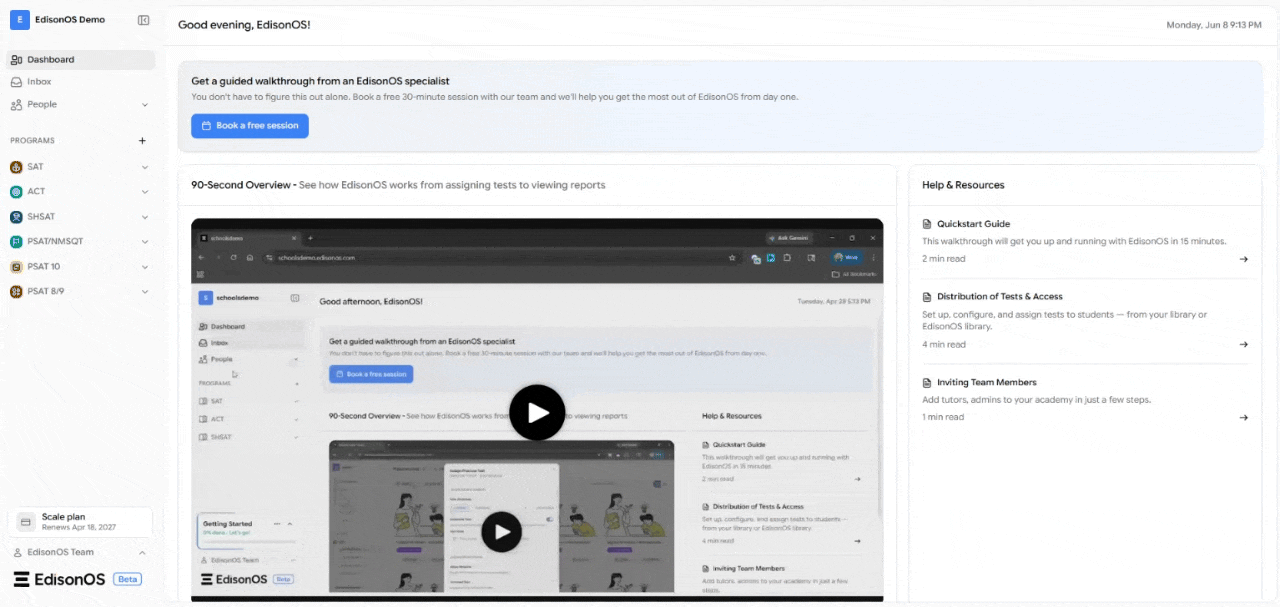1280x607 pixels.
Task: Click the arrow for Quickstart Guide
Action: click(1243, 259)
